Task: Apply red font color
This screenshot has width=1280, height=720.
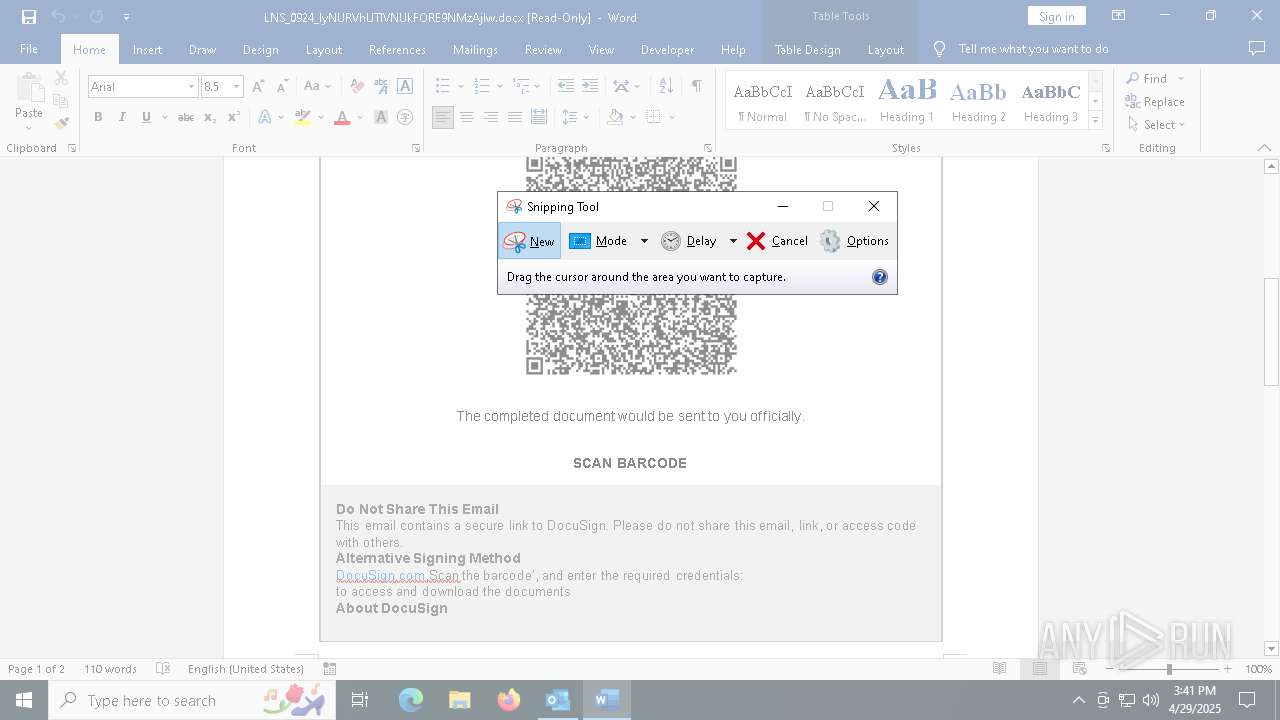Action: 342,117
